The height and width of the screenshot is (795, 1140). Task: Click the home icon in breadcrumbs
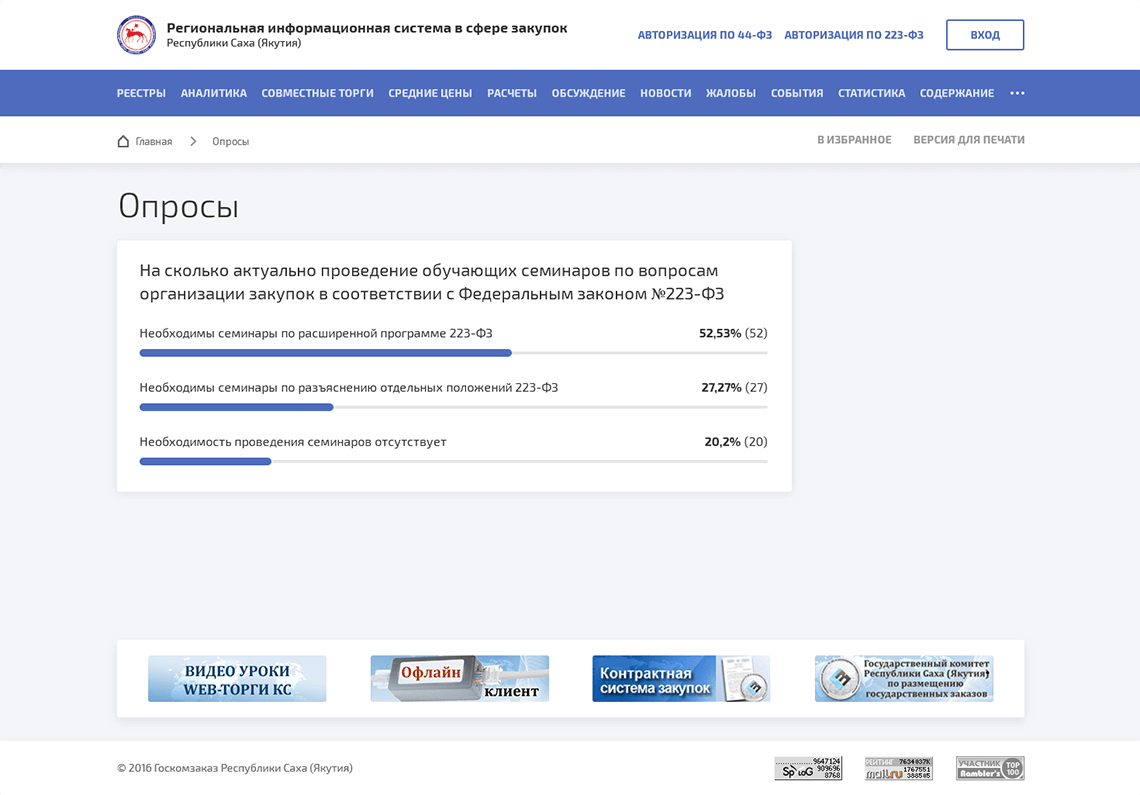124,141
